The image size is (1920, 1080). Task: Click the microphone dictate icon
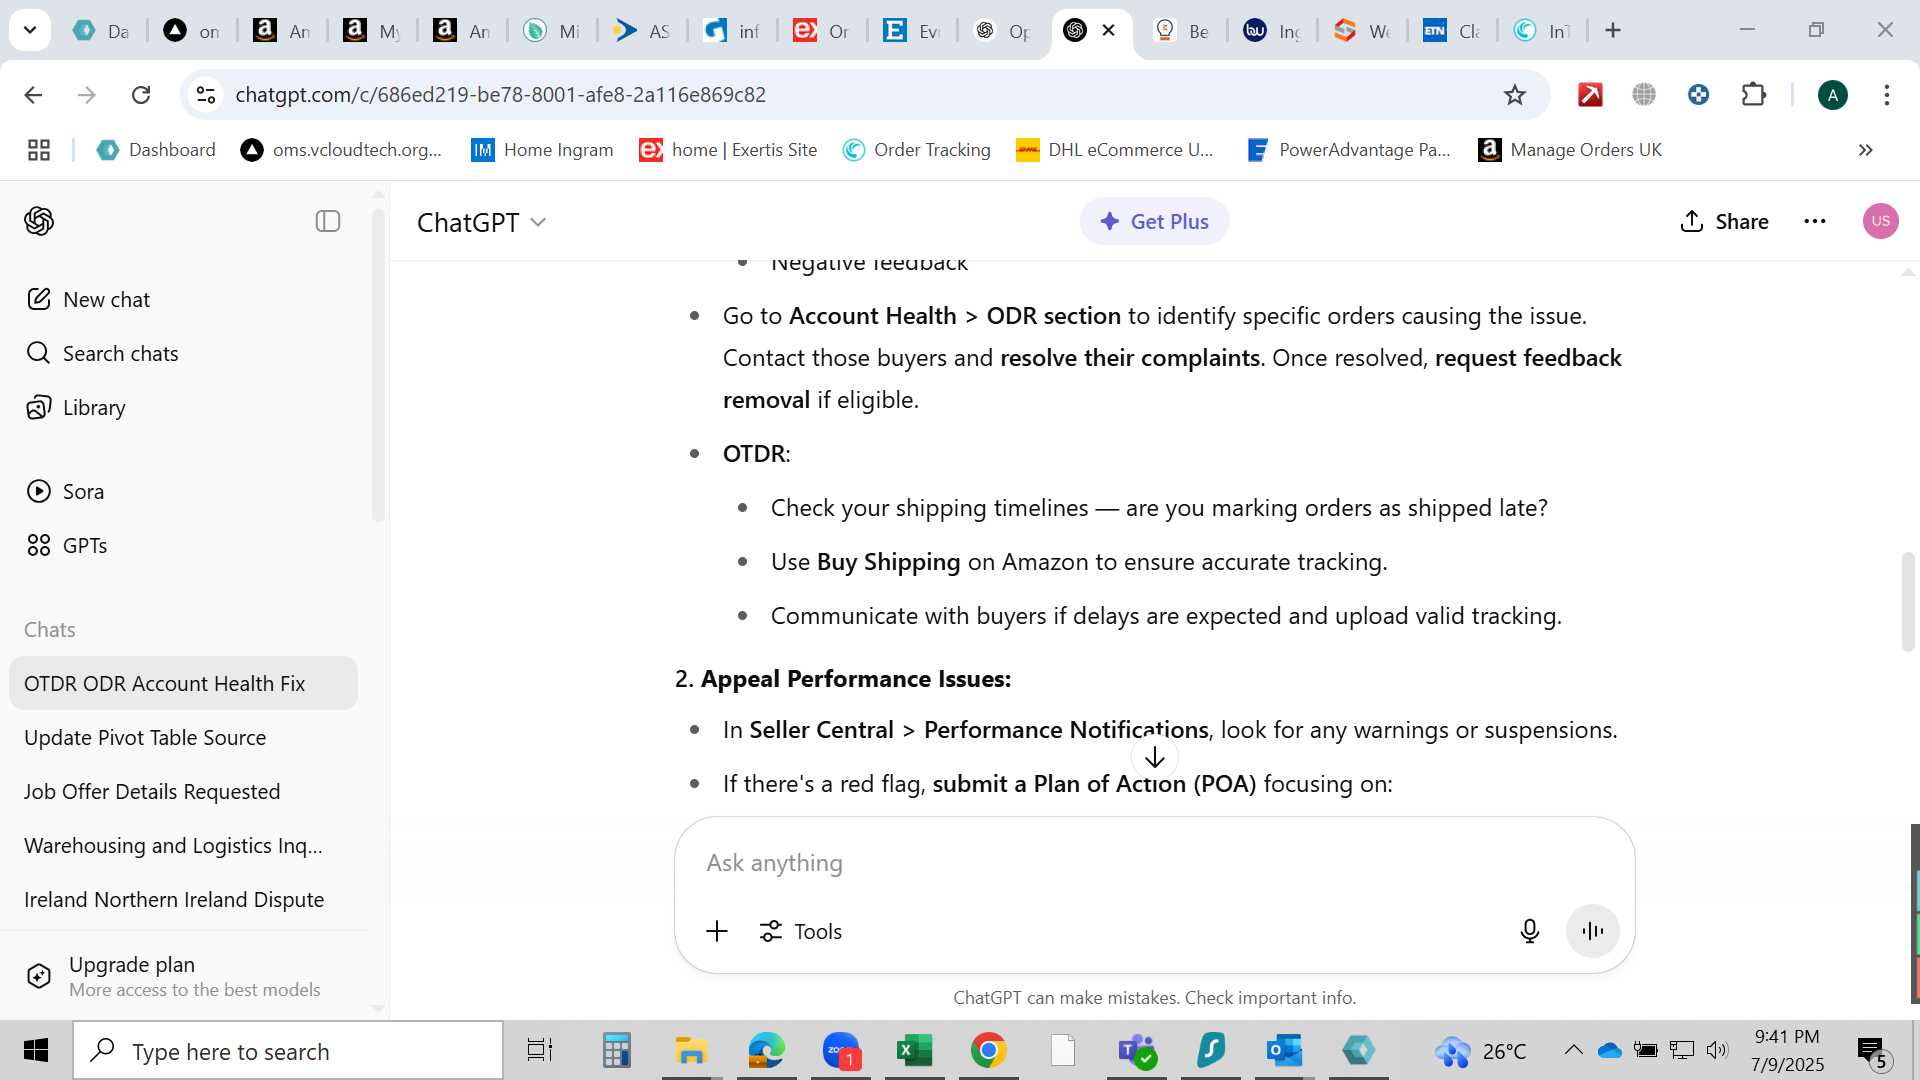pos(1529,931)
